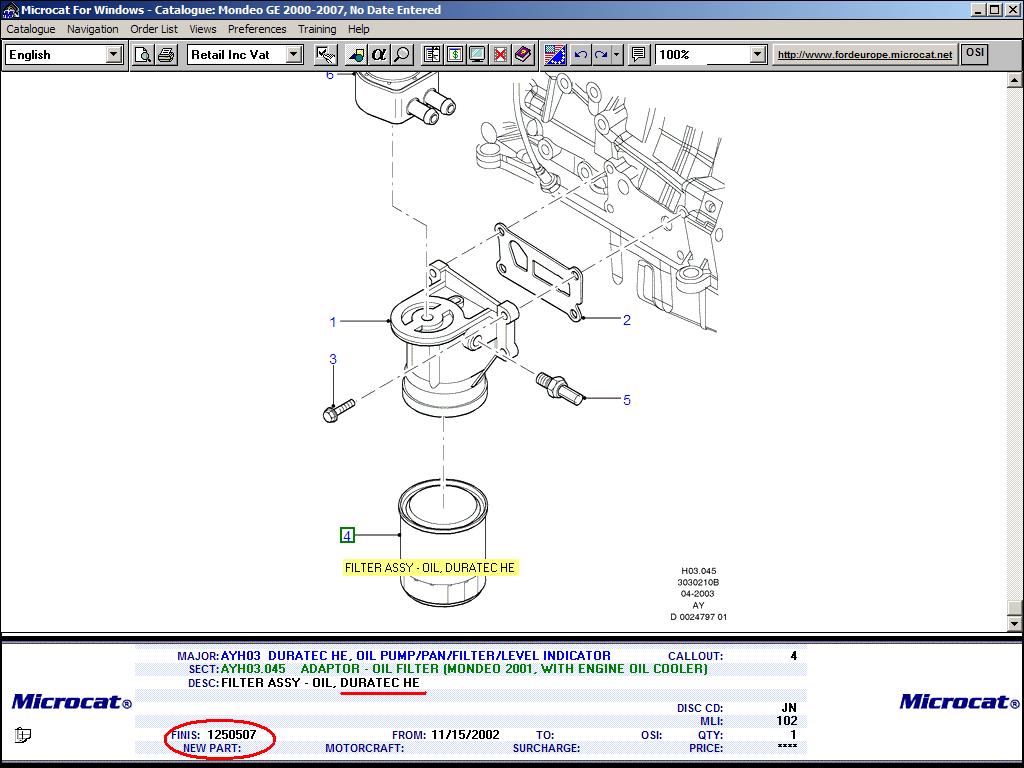Open the Order List menu
The image size is (1024, 768).
click(154, 29)
